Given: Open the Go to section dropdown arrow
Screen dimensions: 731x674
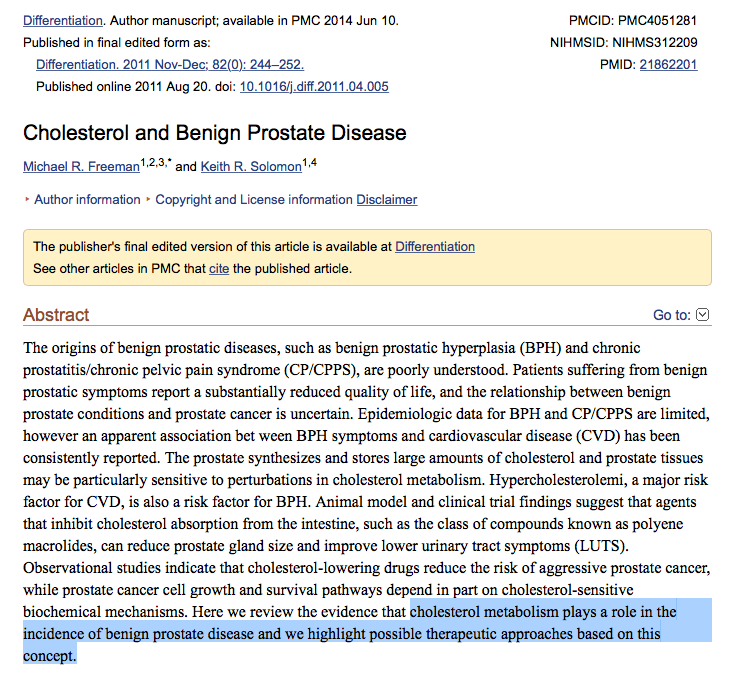Looking at the screenshot, I should 702,315.
